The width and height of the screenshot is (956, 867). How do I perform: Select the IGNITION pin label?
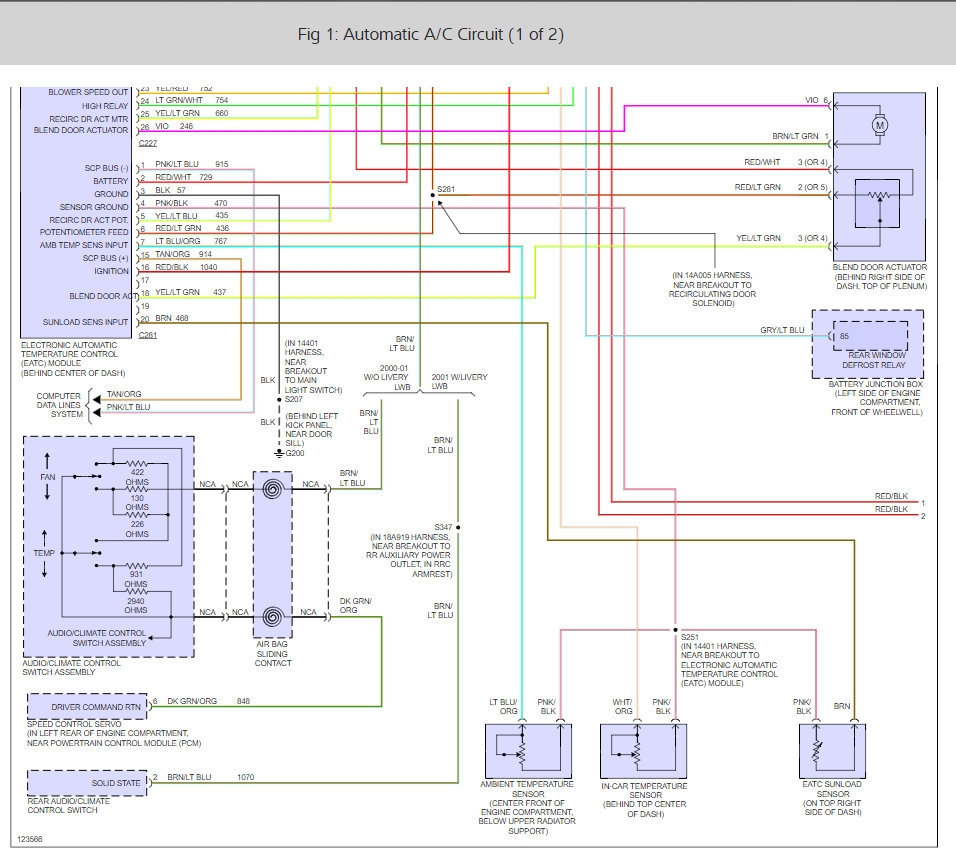pyautogui.click(x=111, y=271)
